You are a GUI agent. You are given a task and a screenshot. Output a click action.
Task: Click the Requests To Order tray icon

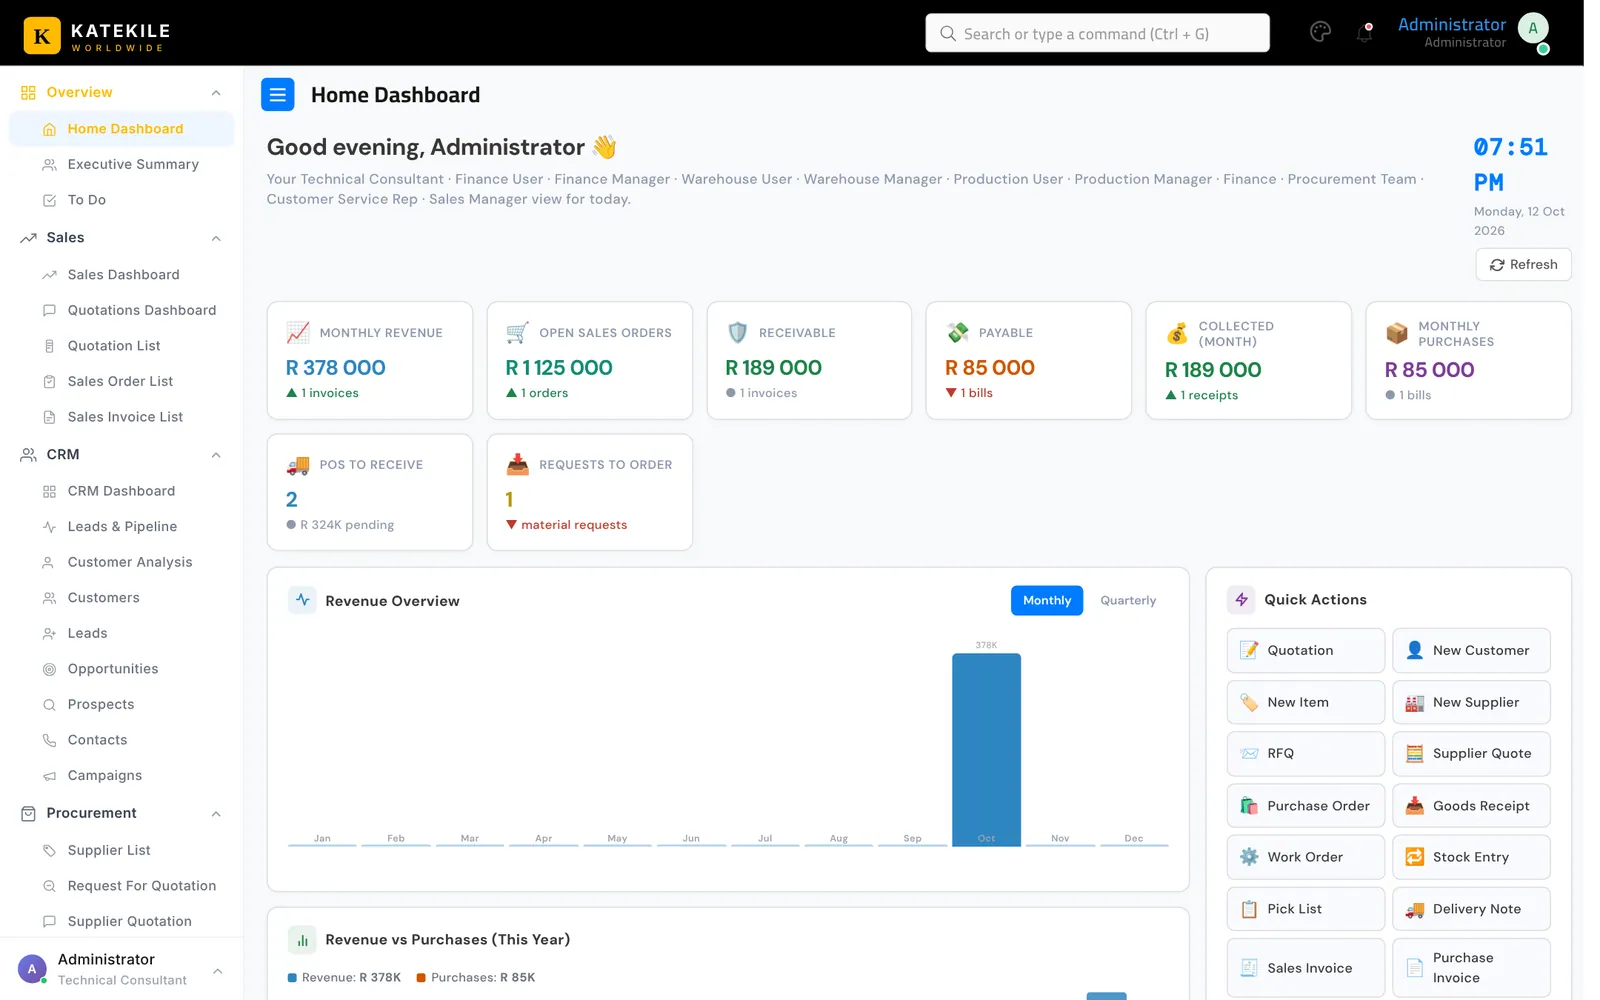pos(517,464)
